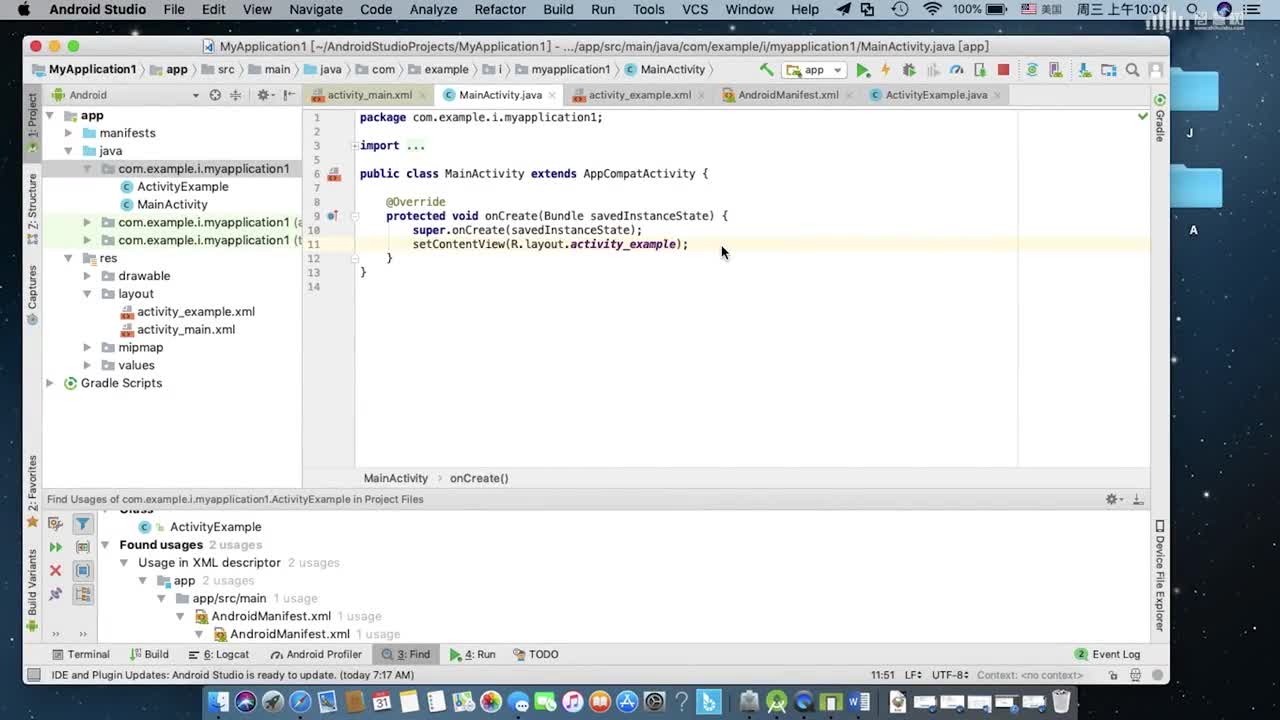Click the breakpoint marker beside line 9

point(333,216)
